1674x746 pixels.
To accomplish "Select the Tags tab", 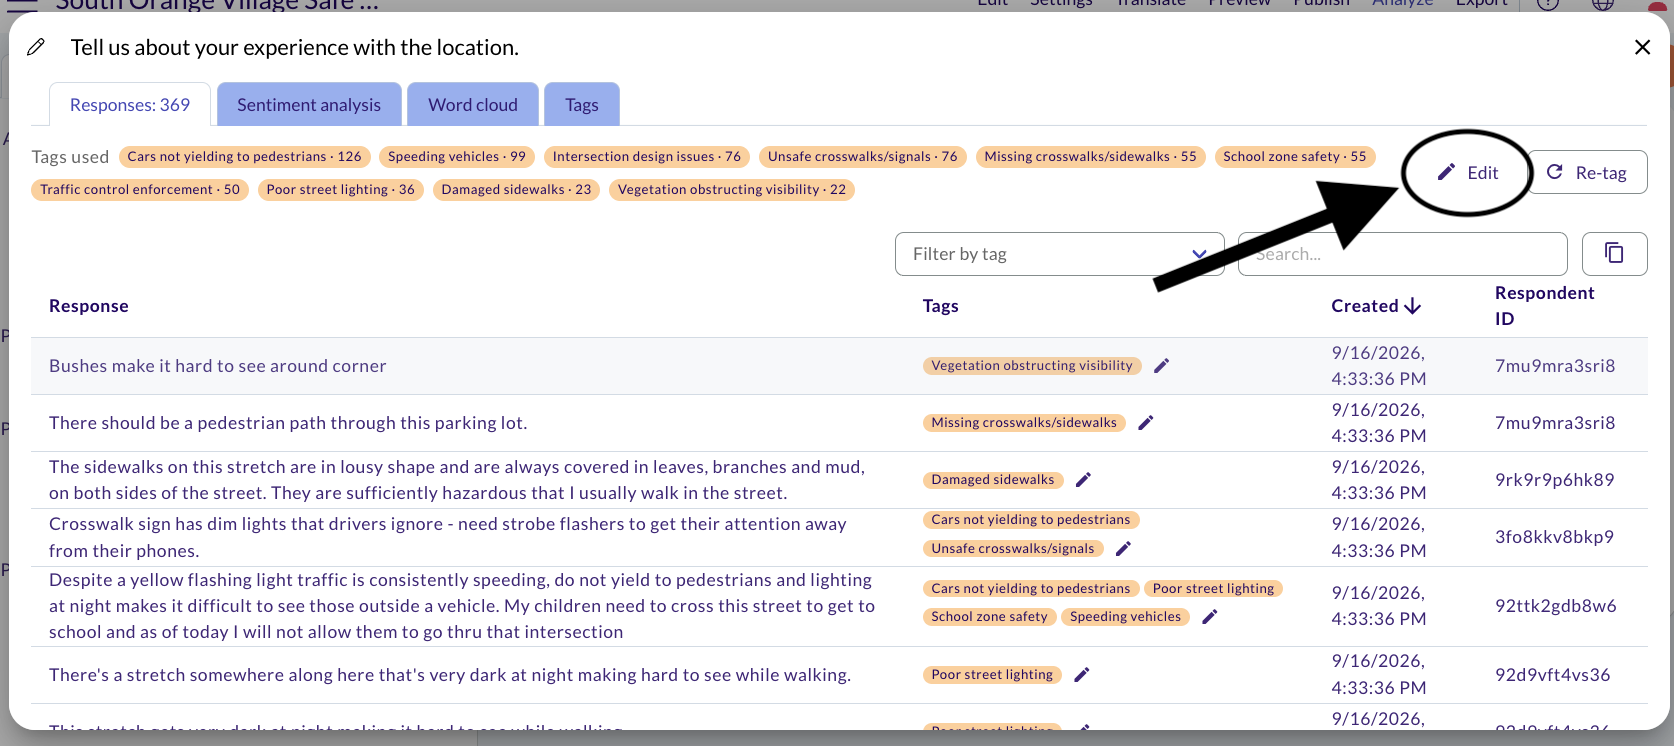I will point(582,105).
